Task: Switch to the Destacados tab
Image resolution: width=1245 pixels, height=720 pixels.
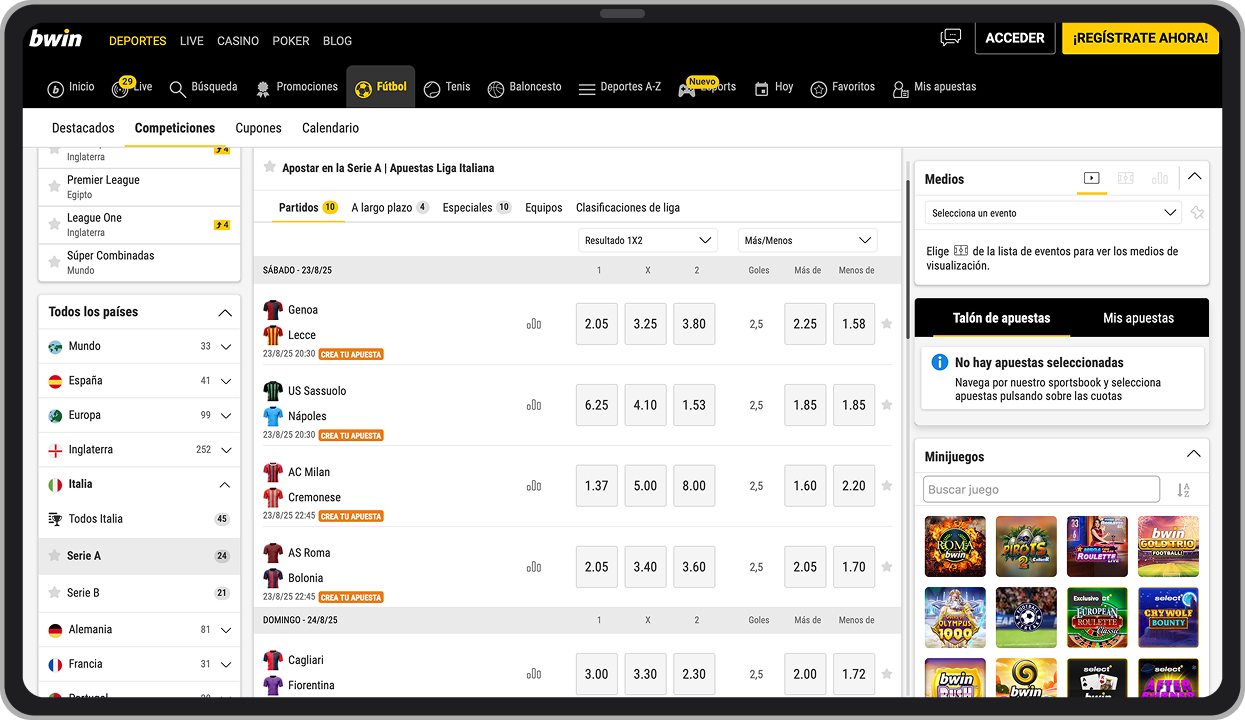Action: click(x=83, y=128)
